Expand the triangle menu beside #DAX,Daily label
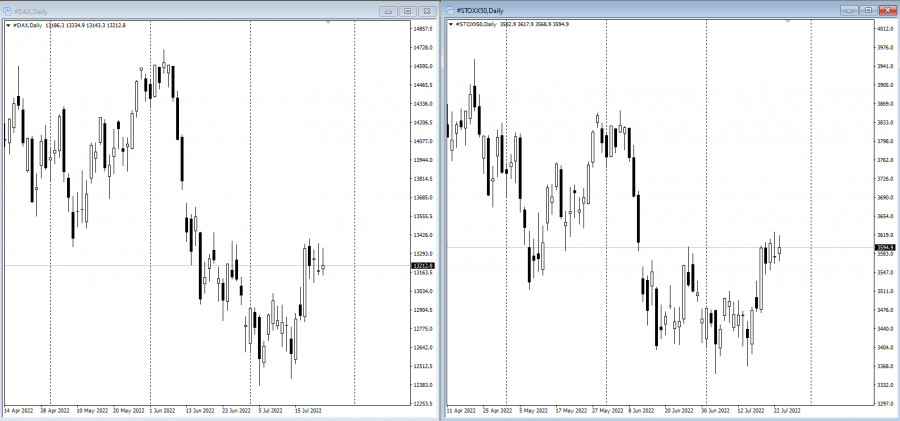The height and width of the screenshot is (421, 900). pyautogui.click(x=7, y=25)
